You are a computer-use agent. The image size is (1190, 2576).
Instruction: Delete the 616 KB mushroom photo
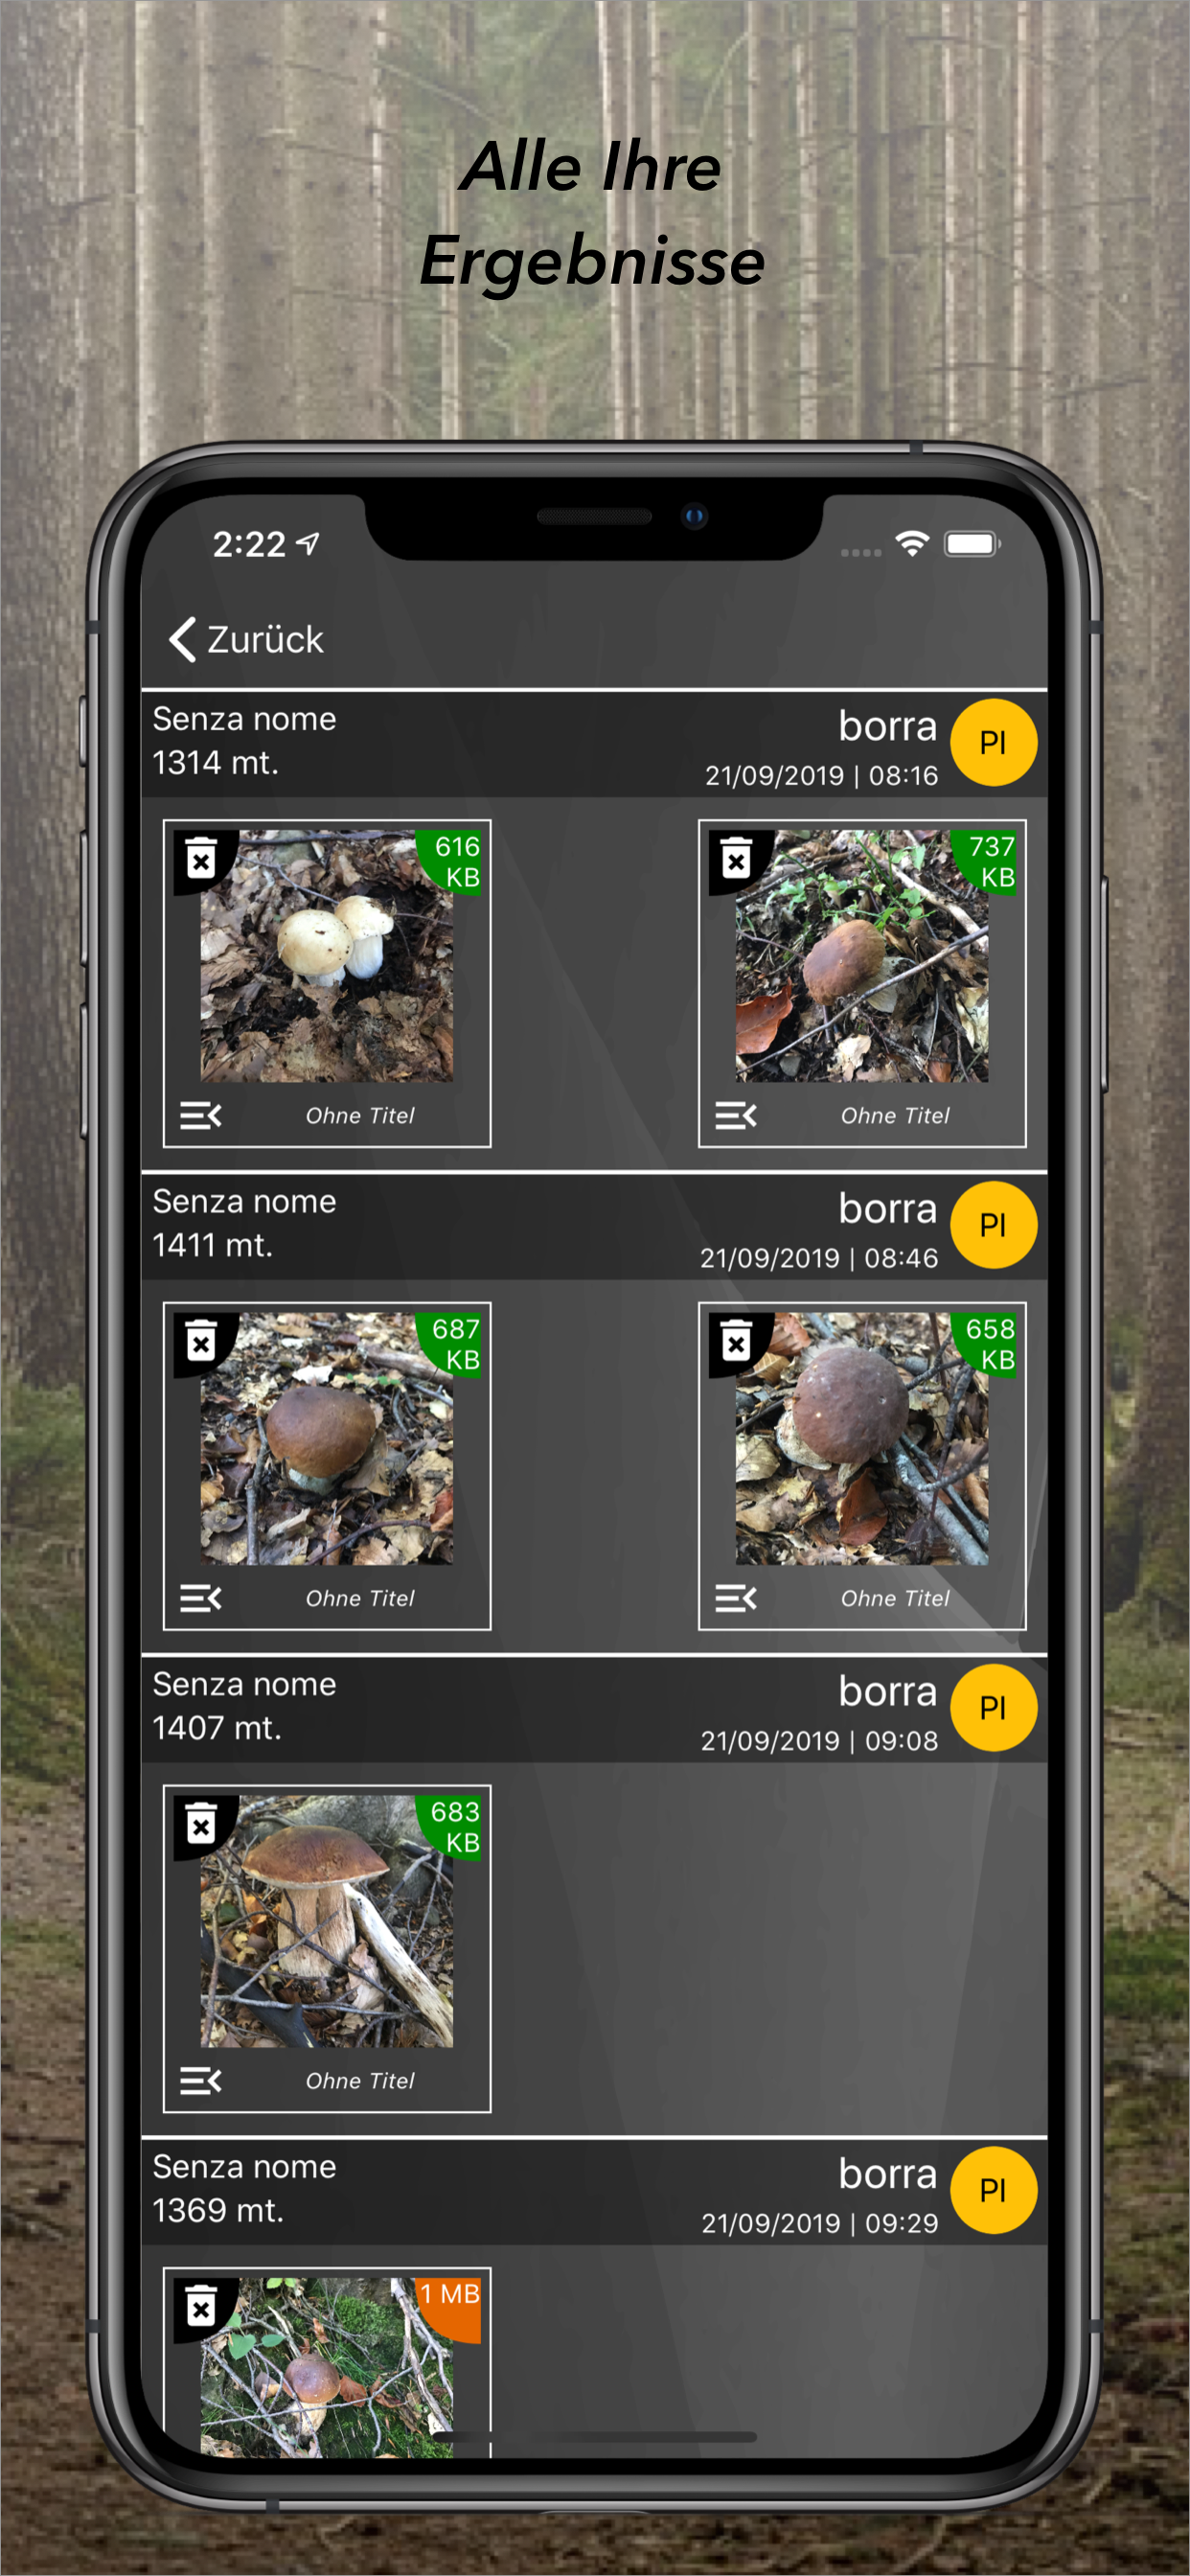[x=201, y=858]
